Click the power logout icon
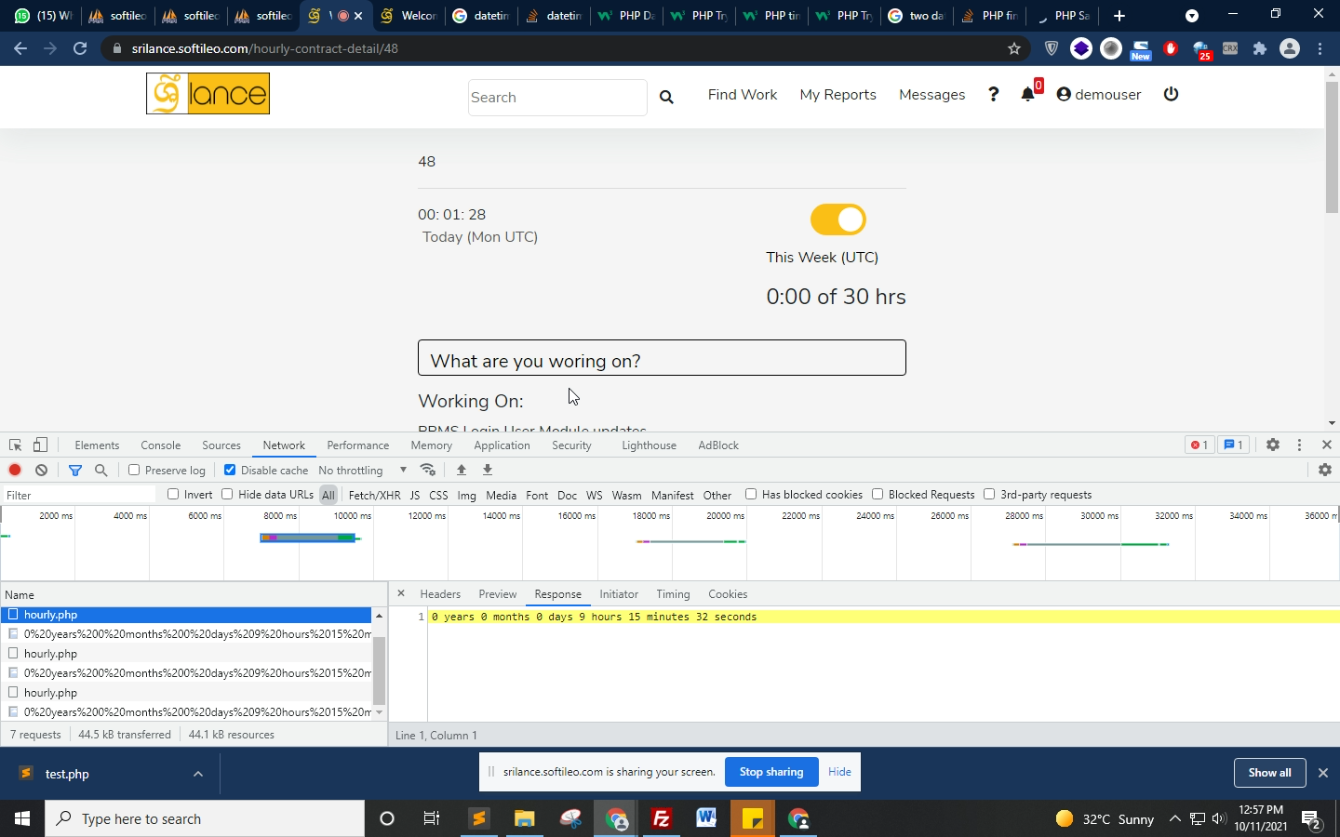 click(1171, 94)
